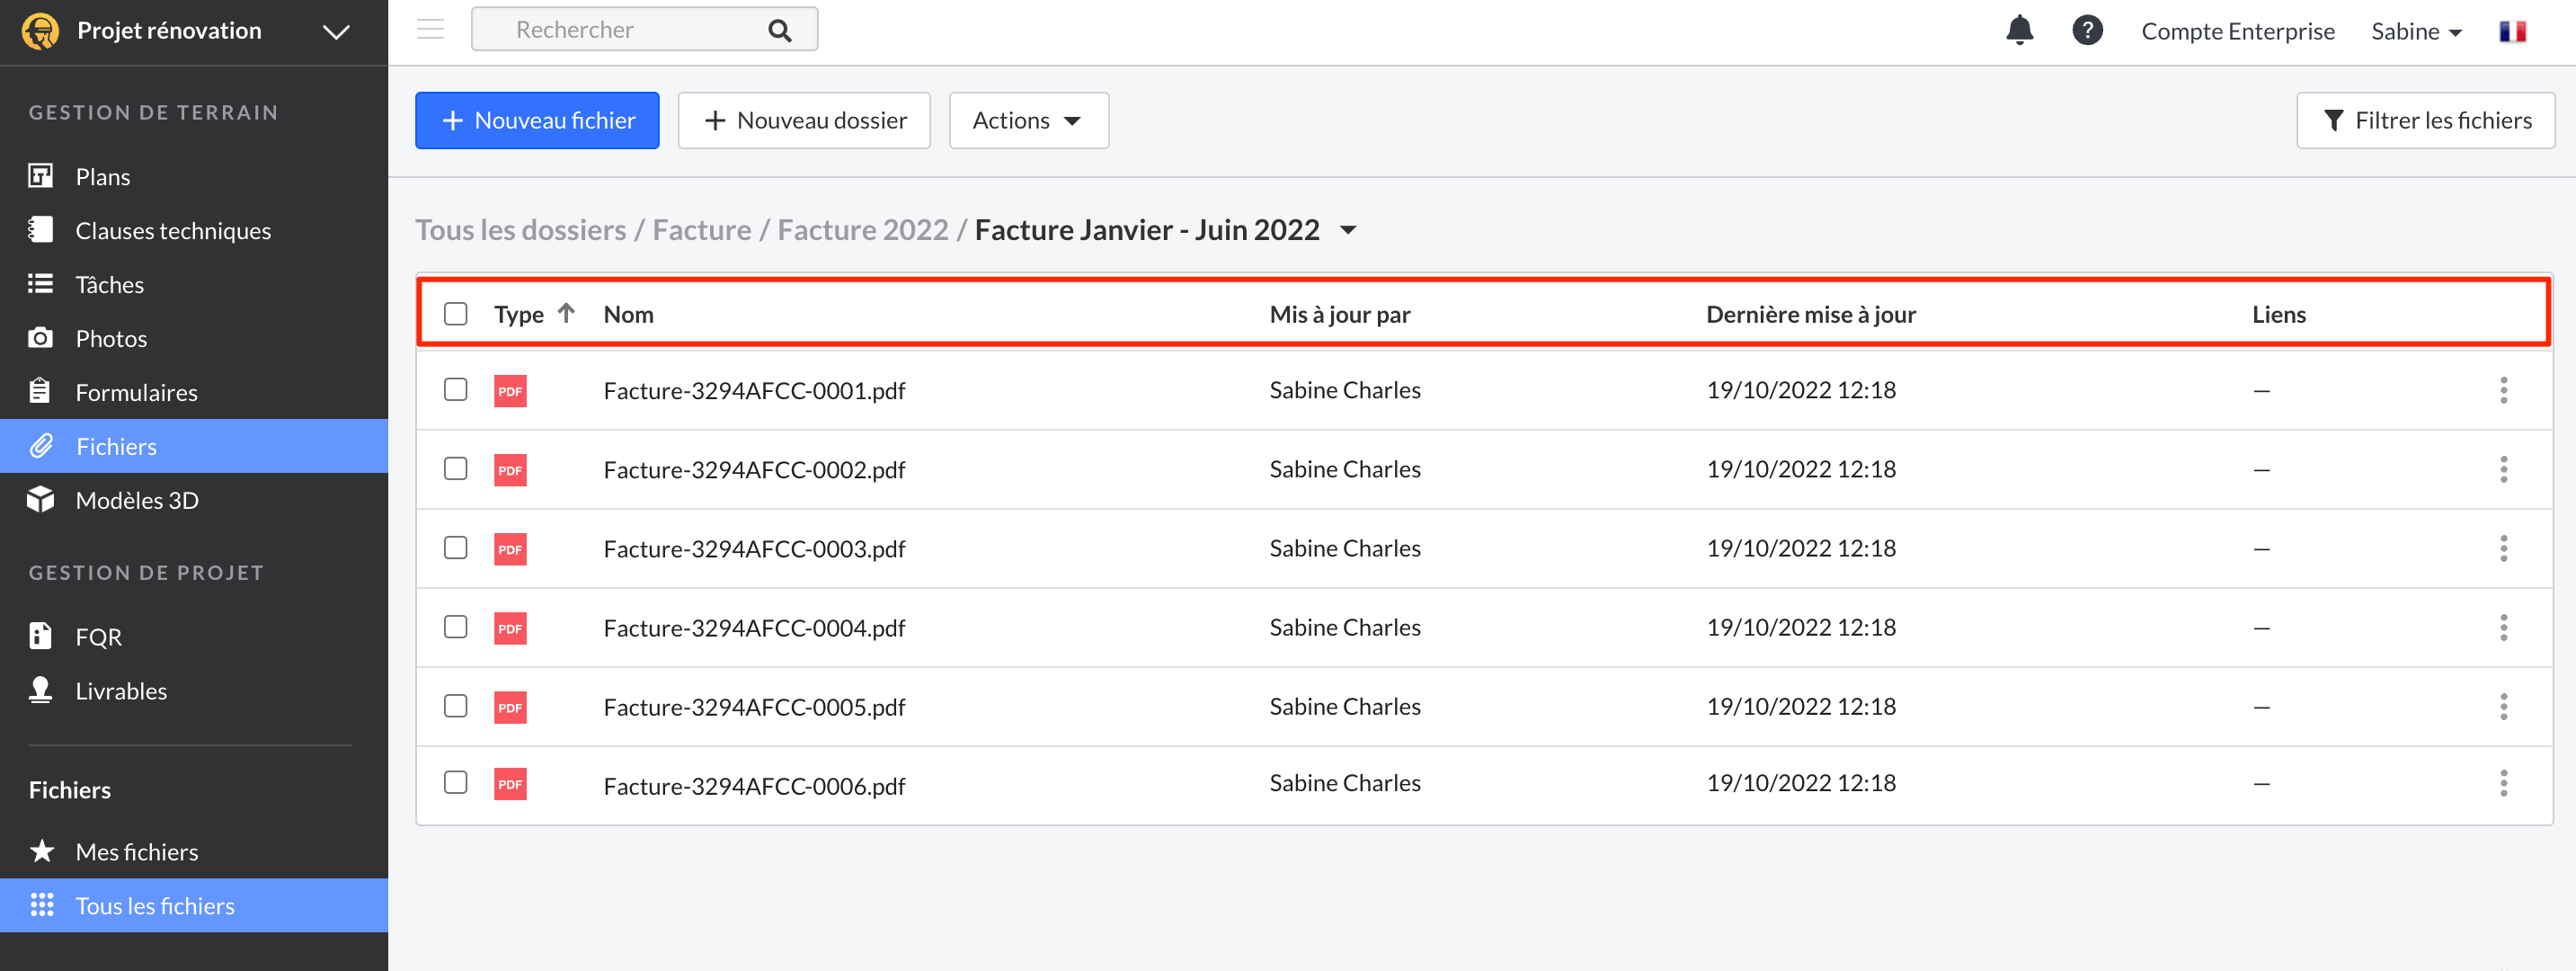Open three-dot menu for Facture-3294AFCC-0006.pdf
Viewport: 2576px width, 971px height.
[x=2503, y=783]
